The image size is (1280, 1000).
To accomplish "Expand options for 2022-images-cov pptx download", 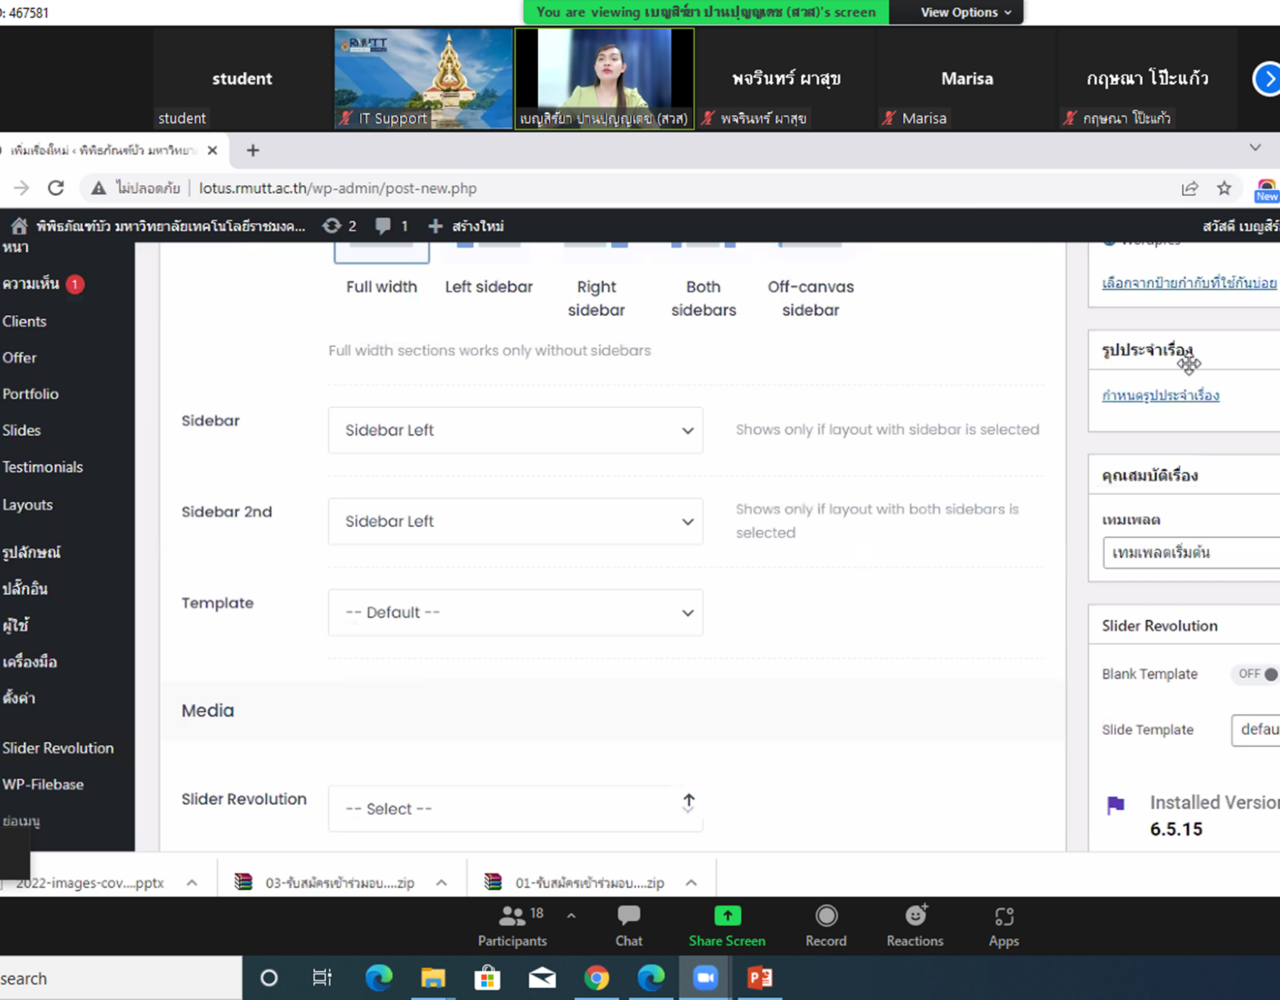I will (x=192, y=883).
